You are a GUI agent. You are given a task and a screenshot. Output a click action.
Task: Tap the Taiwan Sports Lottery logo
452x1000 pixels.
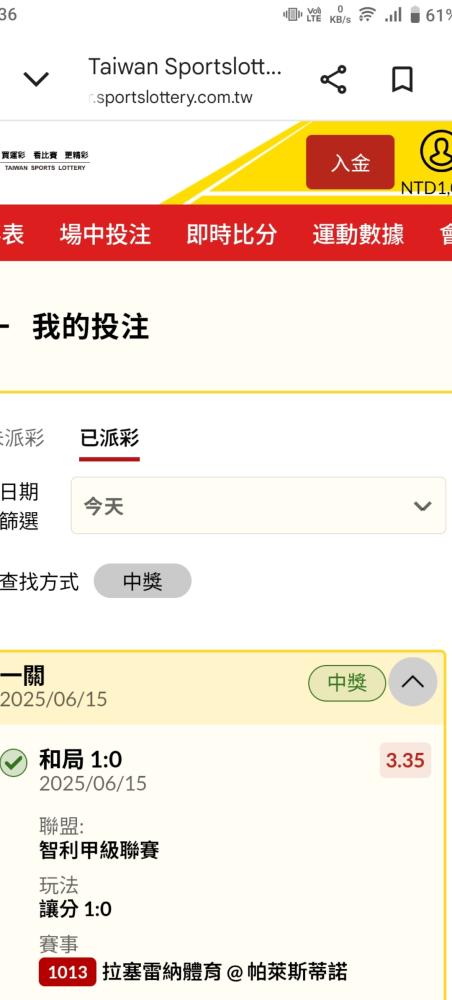point(45,161)
